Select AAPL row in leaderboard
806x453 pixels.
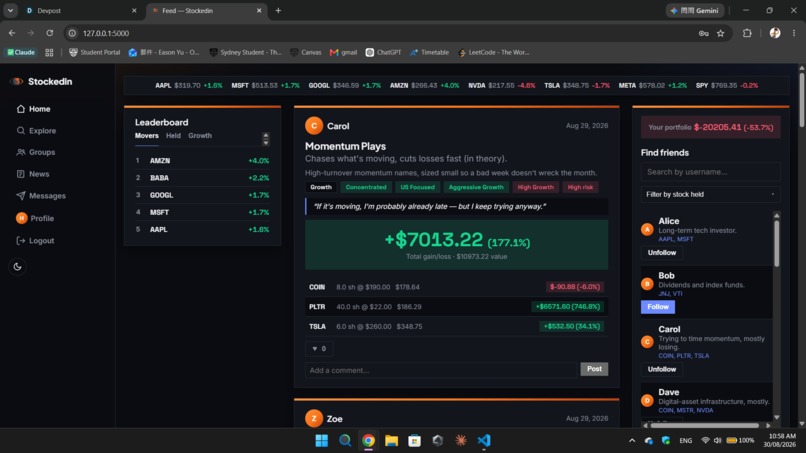pos(203,229)
